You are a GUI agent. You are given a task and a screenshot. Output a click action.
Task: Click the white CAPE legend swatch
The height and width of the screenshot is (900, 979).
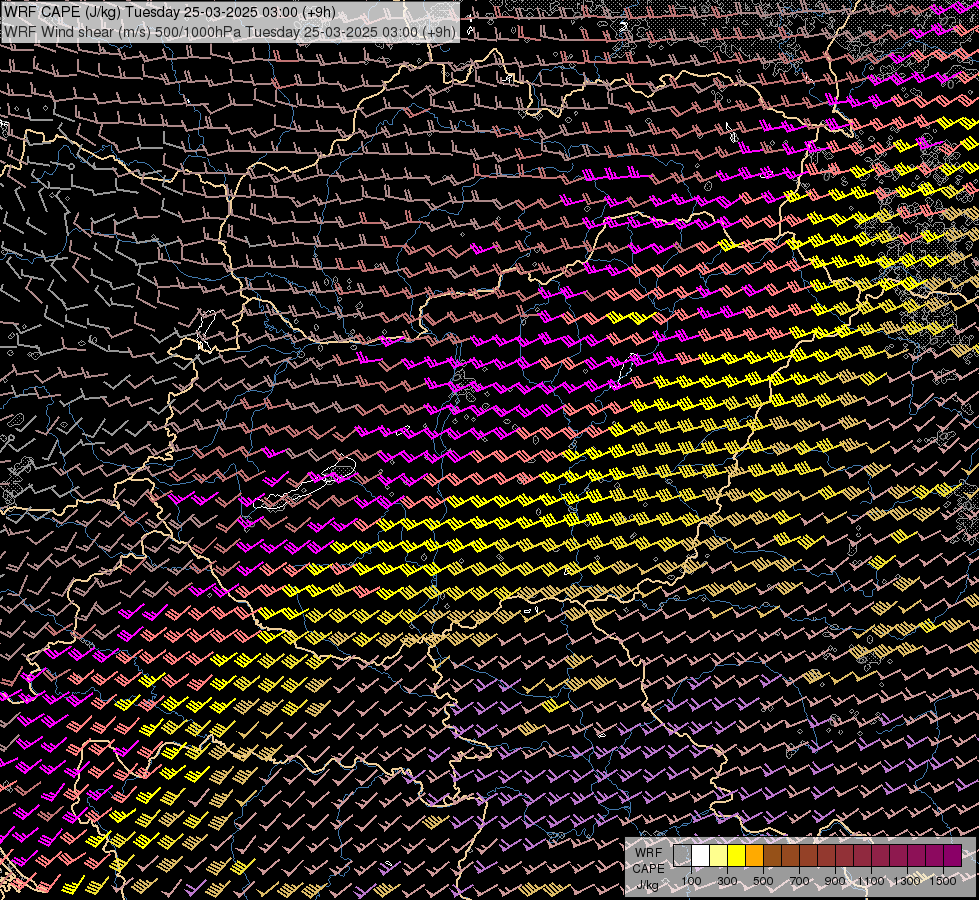point(701,856)
